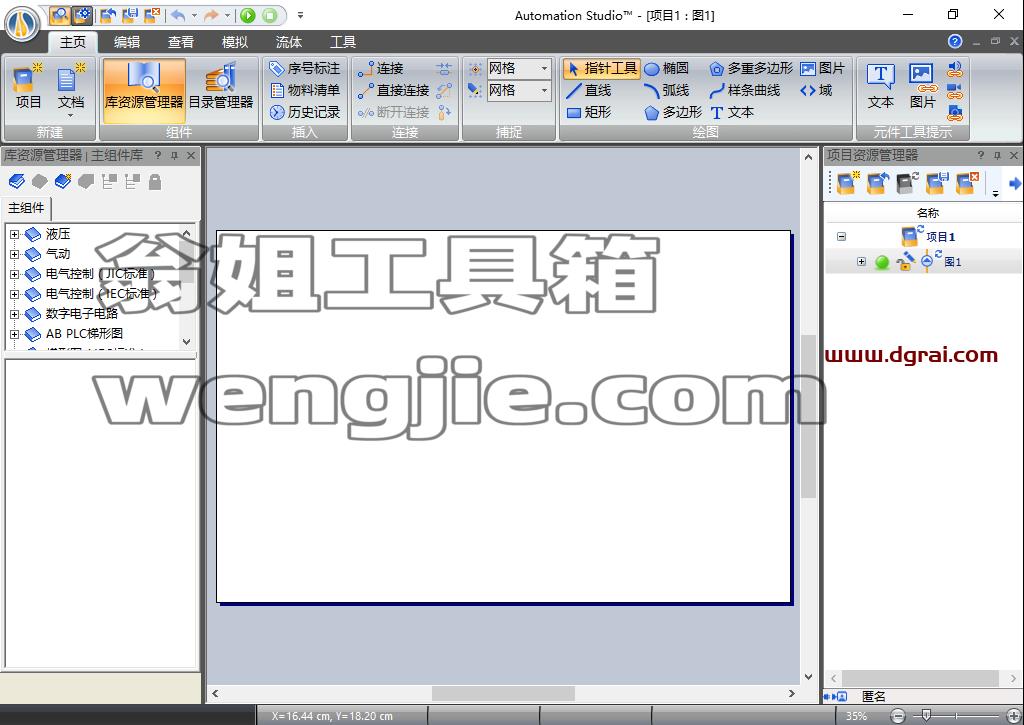Open the 物料清单 bill of materials
The image size is (1024, 725).
point(305,90)
